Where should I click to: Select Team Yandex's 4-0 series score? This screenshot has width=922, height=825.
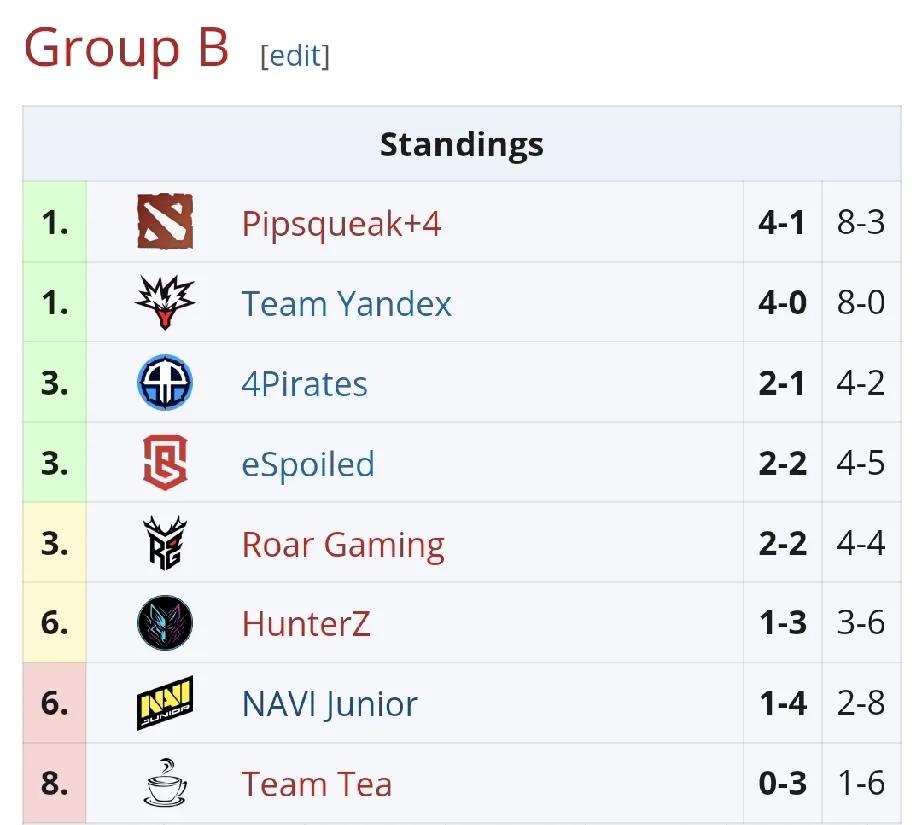point(782,303)
